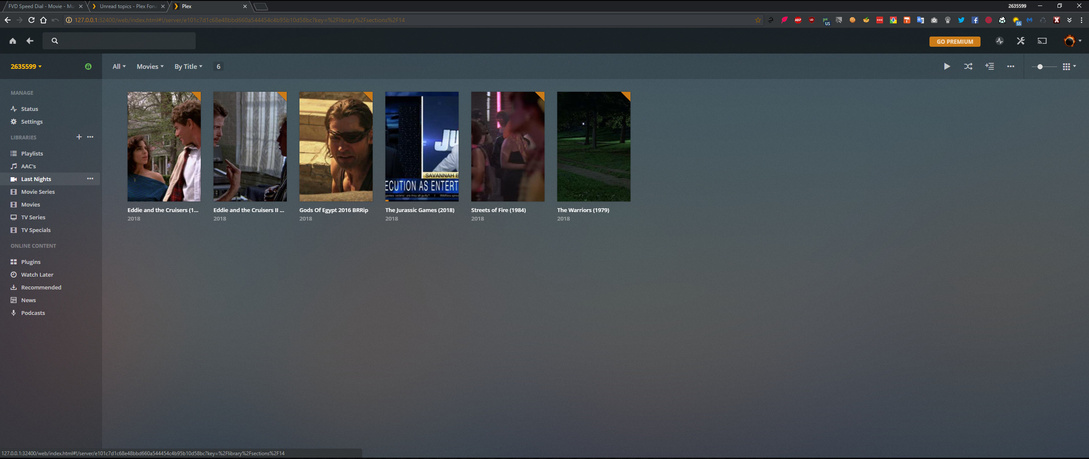The width and height of the screenshot is (1089, 459).
Task: Open Status in the sidebar
Action: tap(50, 109)
